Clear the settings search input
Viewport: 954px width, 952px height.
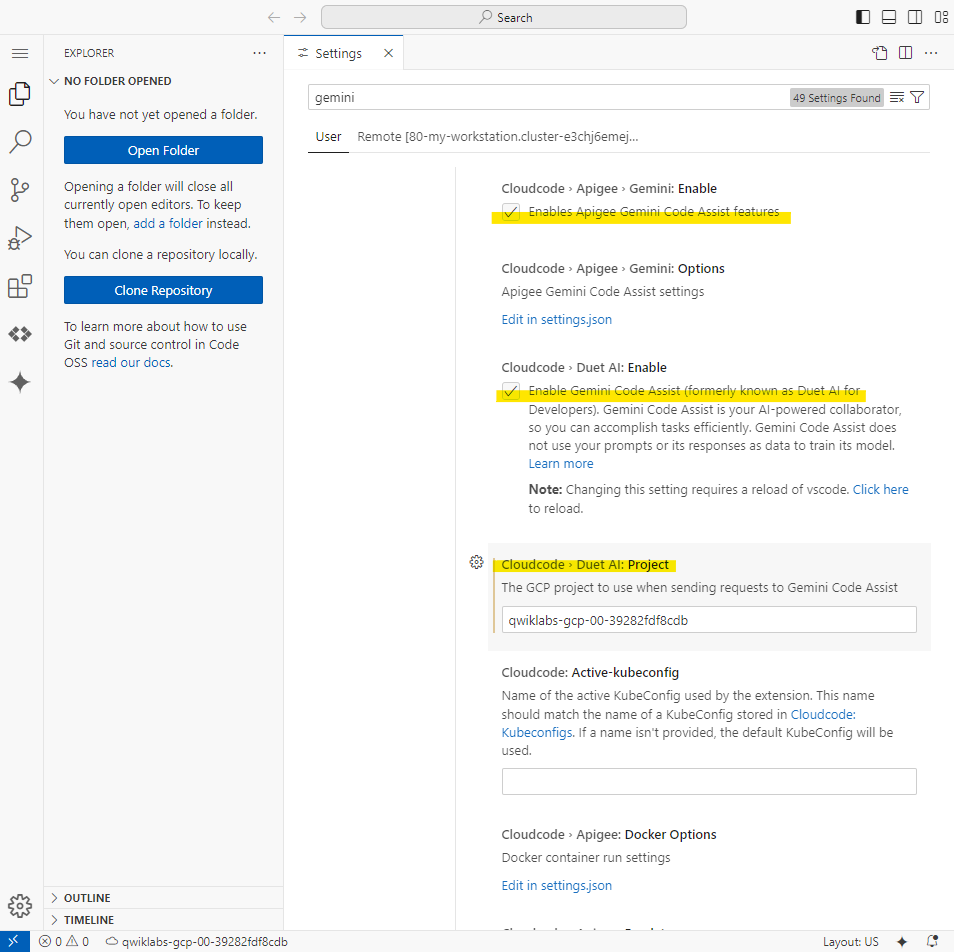tap(897, 97)
